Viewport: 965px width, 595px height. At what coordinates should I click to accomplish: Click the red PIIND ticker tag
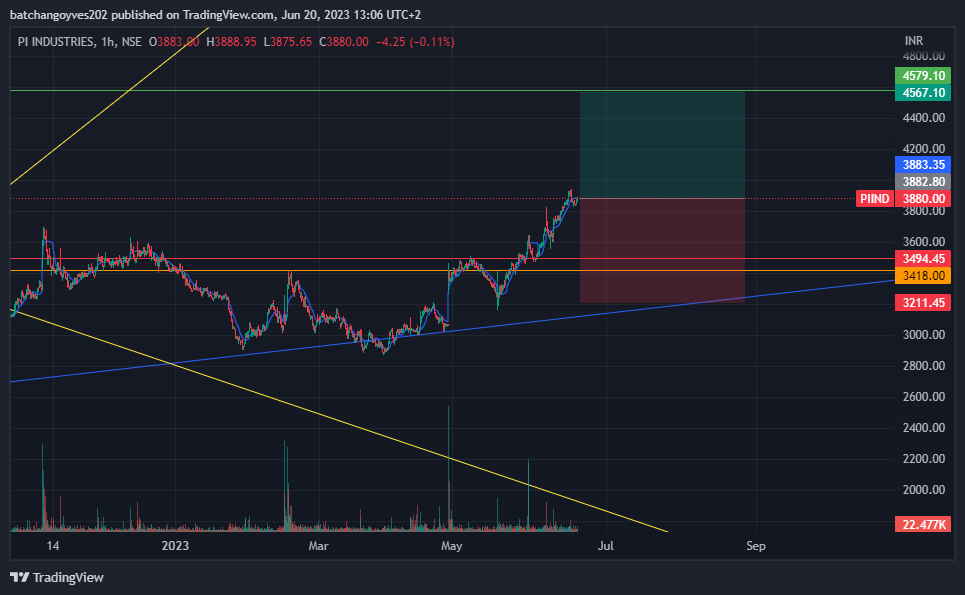point(875,199)
